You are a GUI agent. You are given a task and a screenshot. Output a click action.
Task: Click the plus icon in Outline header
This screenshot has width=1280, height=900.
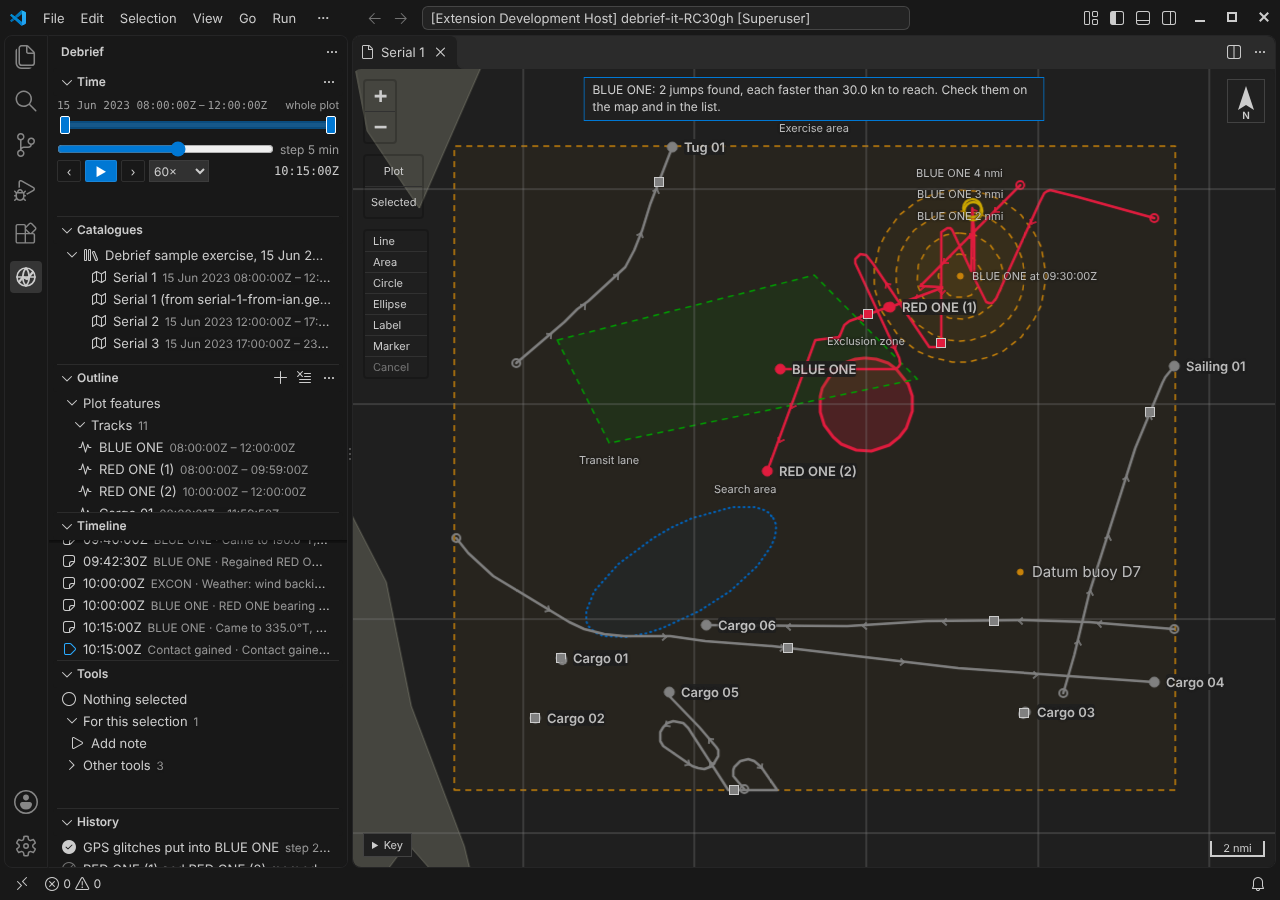click(x=281, y=378)
